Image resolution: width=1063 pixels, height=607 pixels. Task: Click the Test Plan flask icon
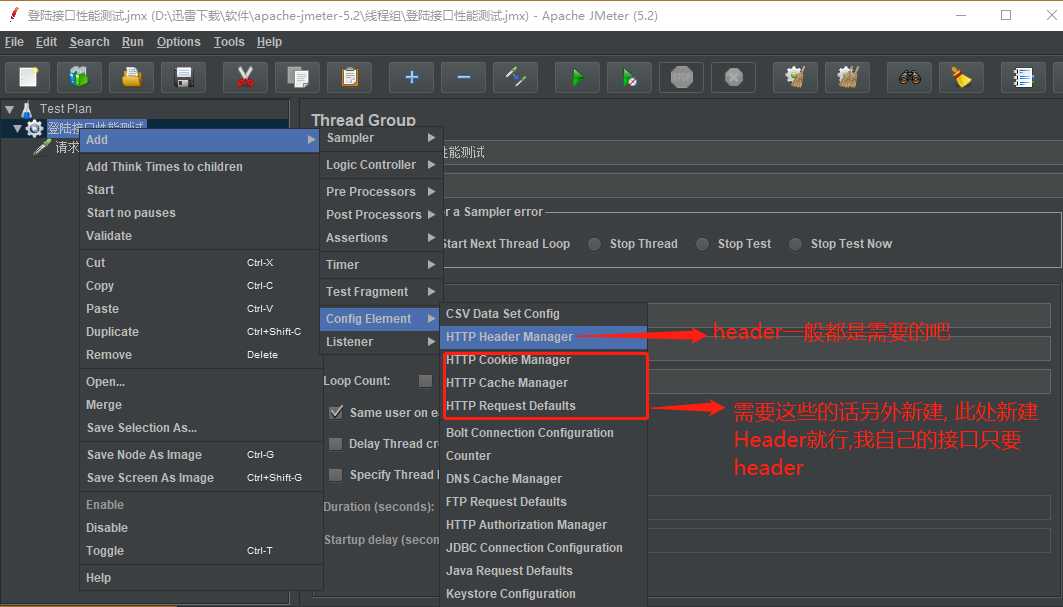click(26, 109)
